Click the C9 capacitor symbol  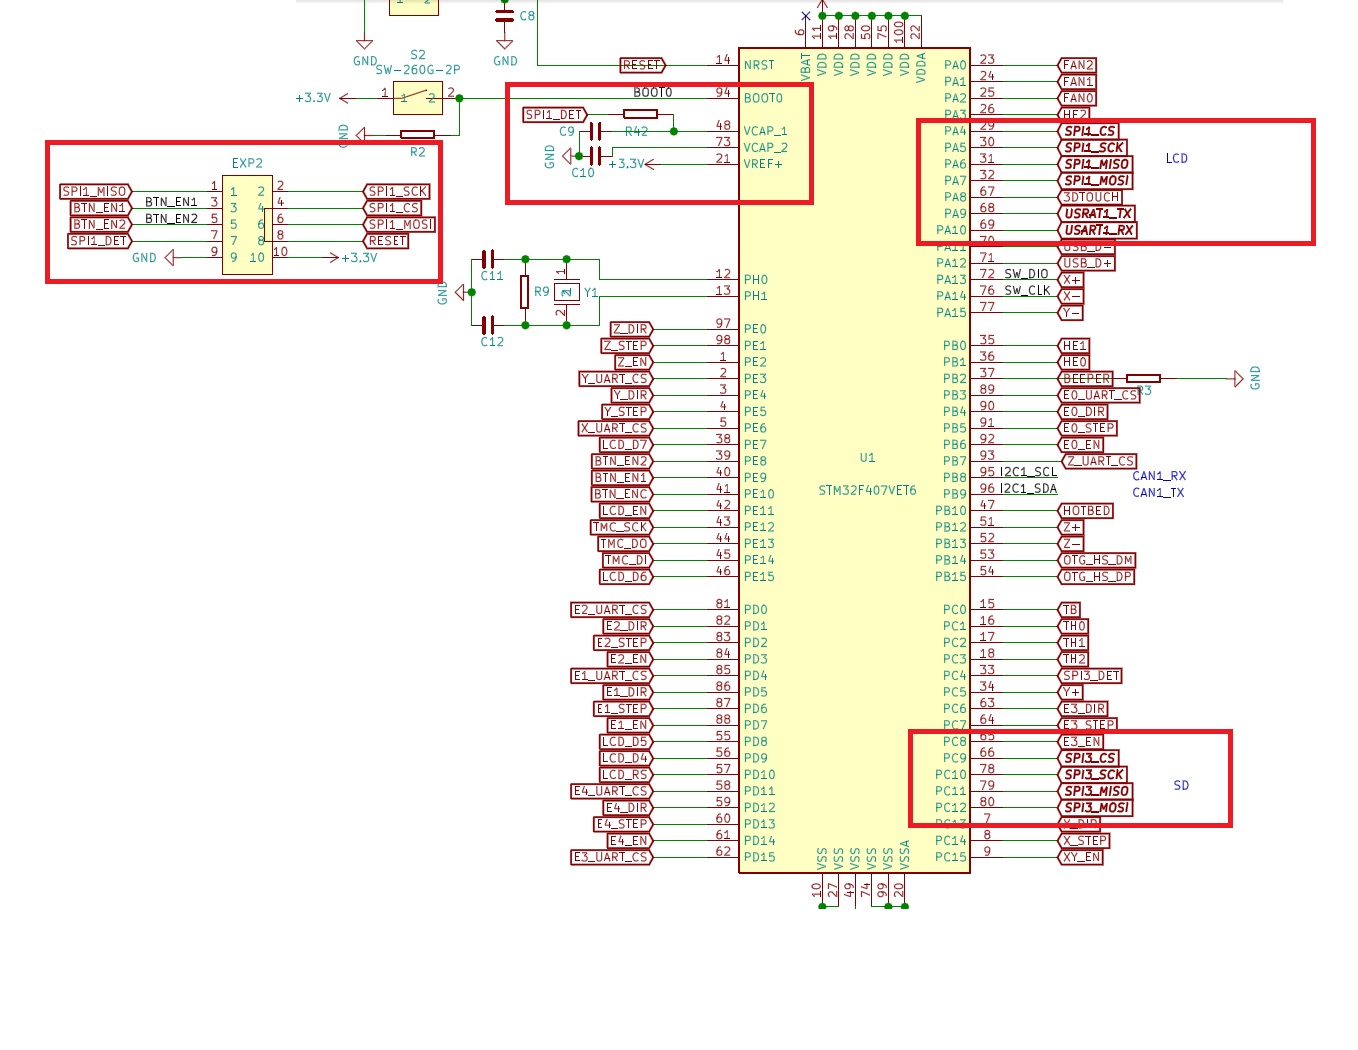click(597, 131)
